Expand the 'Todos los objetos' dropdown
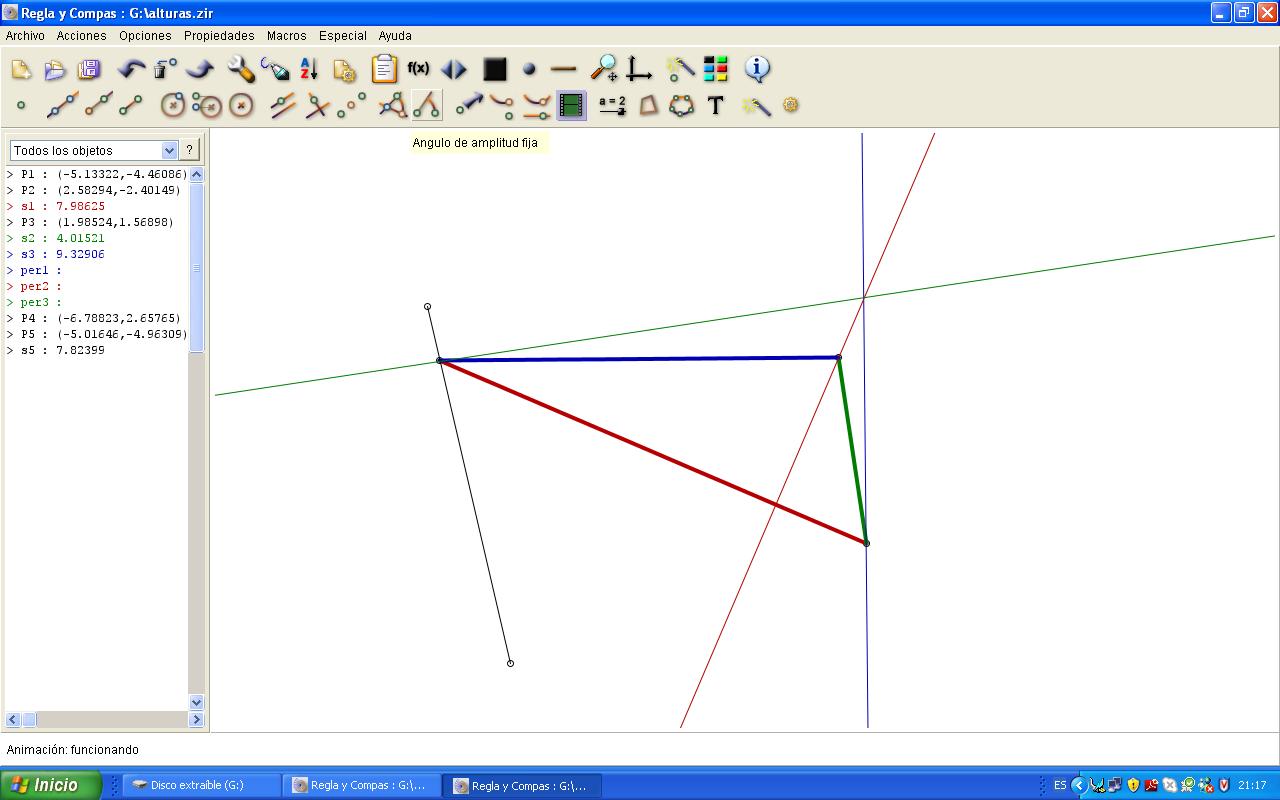The height and width of the screenshot is (800, 1280). (169, 150)
